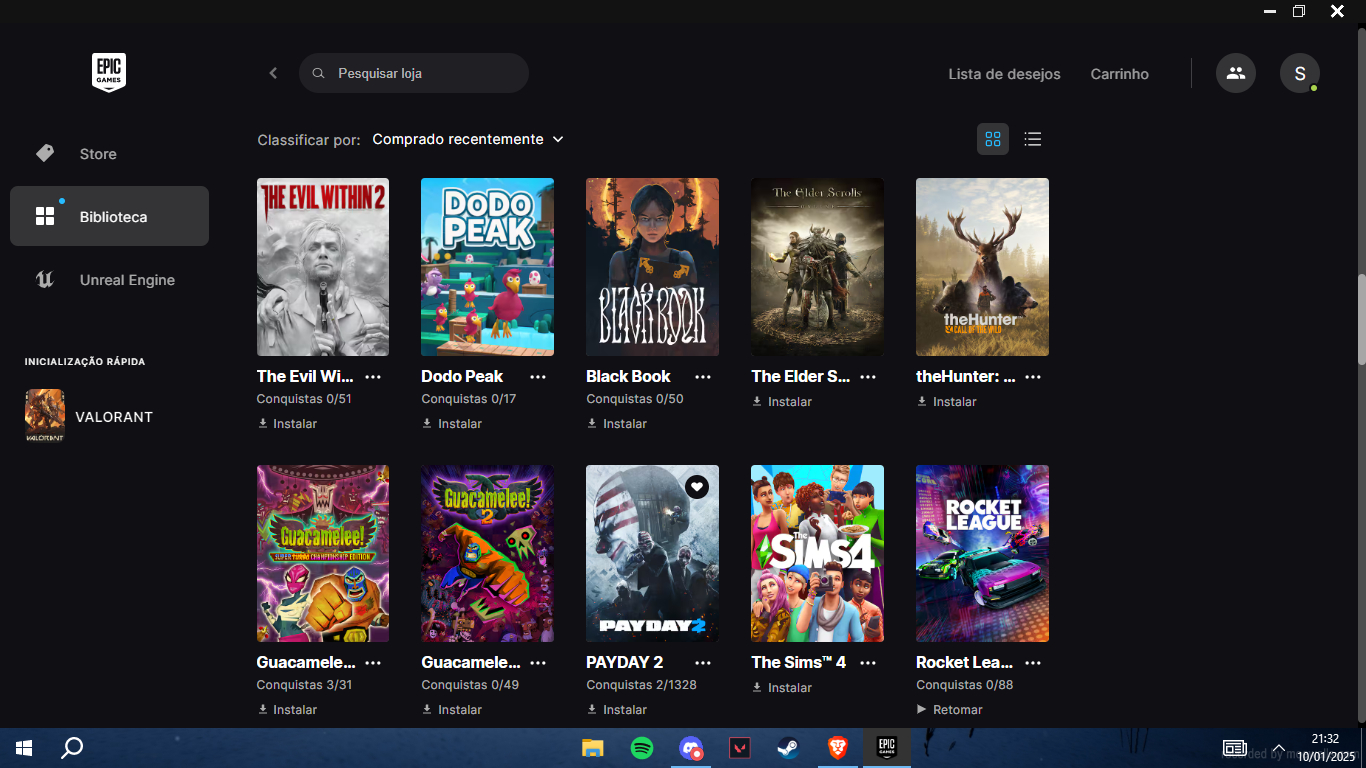
Task: Install The Sims 4
Action: (x=782, y=688)
